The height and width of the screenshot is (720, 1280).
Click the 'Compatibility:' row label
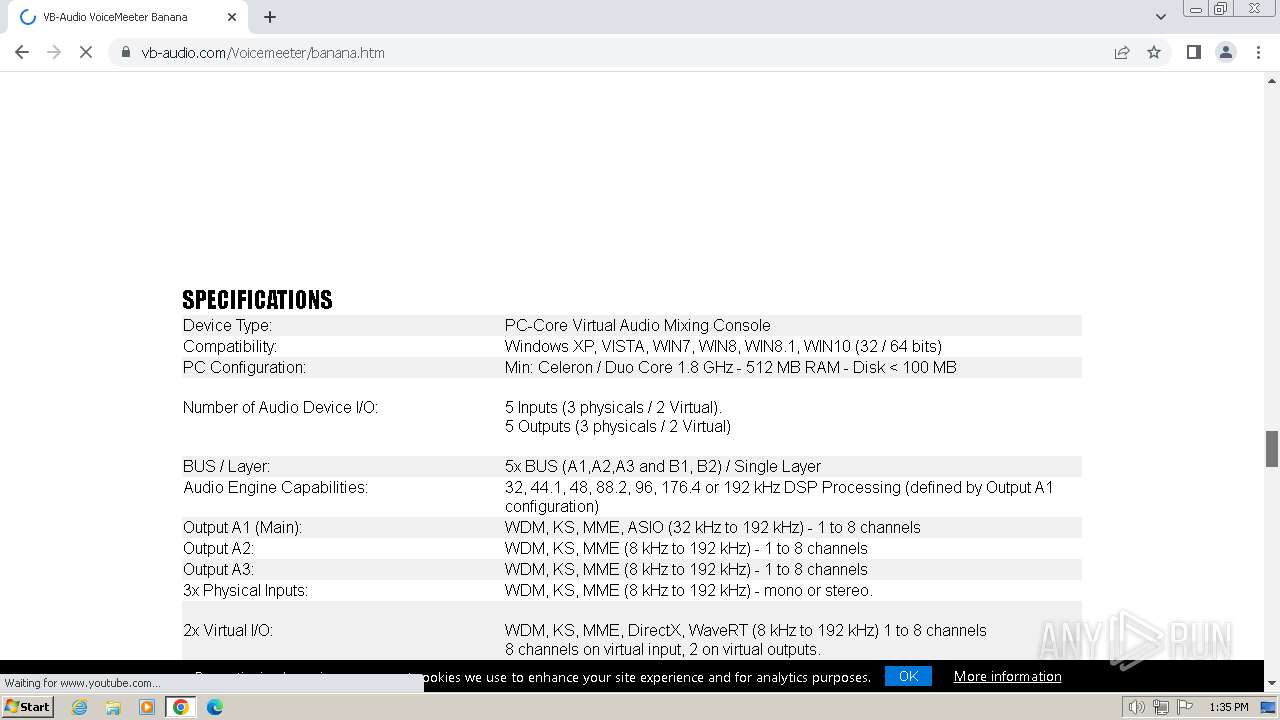pyautogui.click(x=230, y=346)
